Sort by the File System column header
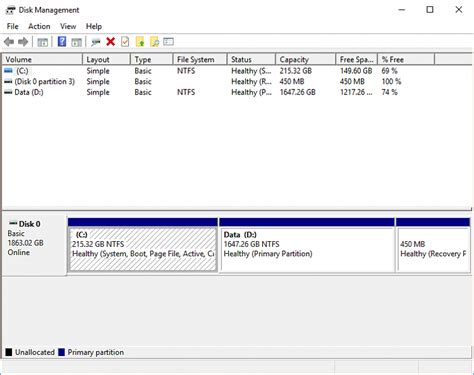This screenshot has width=474, height=375. 200,59
